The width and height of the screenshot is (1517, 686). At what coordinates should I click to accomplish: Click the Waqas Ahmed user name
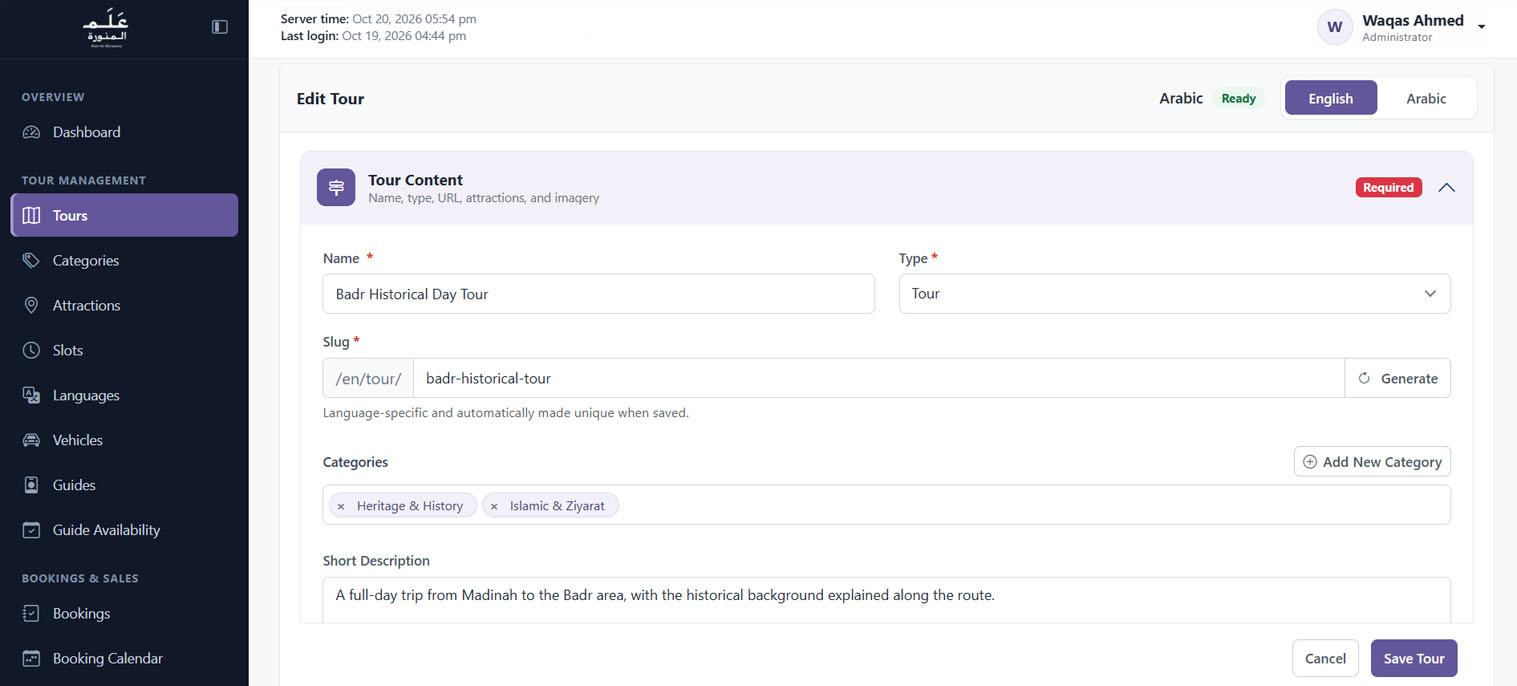1412,20
